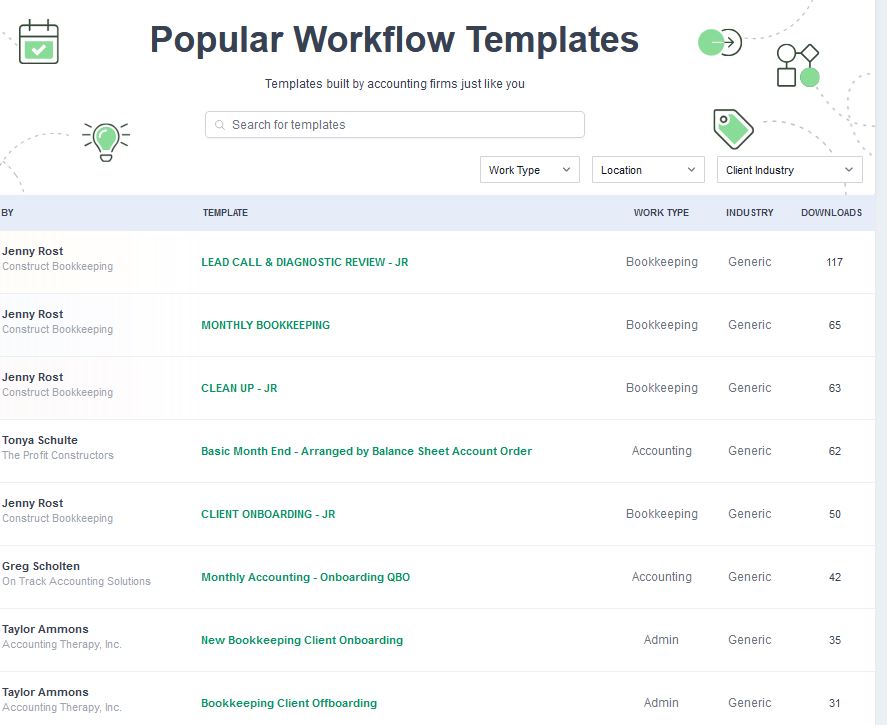Click the calendar checkmark icon
Viewport: 887px width, 725px height.
(39, 42)
